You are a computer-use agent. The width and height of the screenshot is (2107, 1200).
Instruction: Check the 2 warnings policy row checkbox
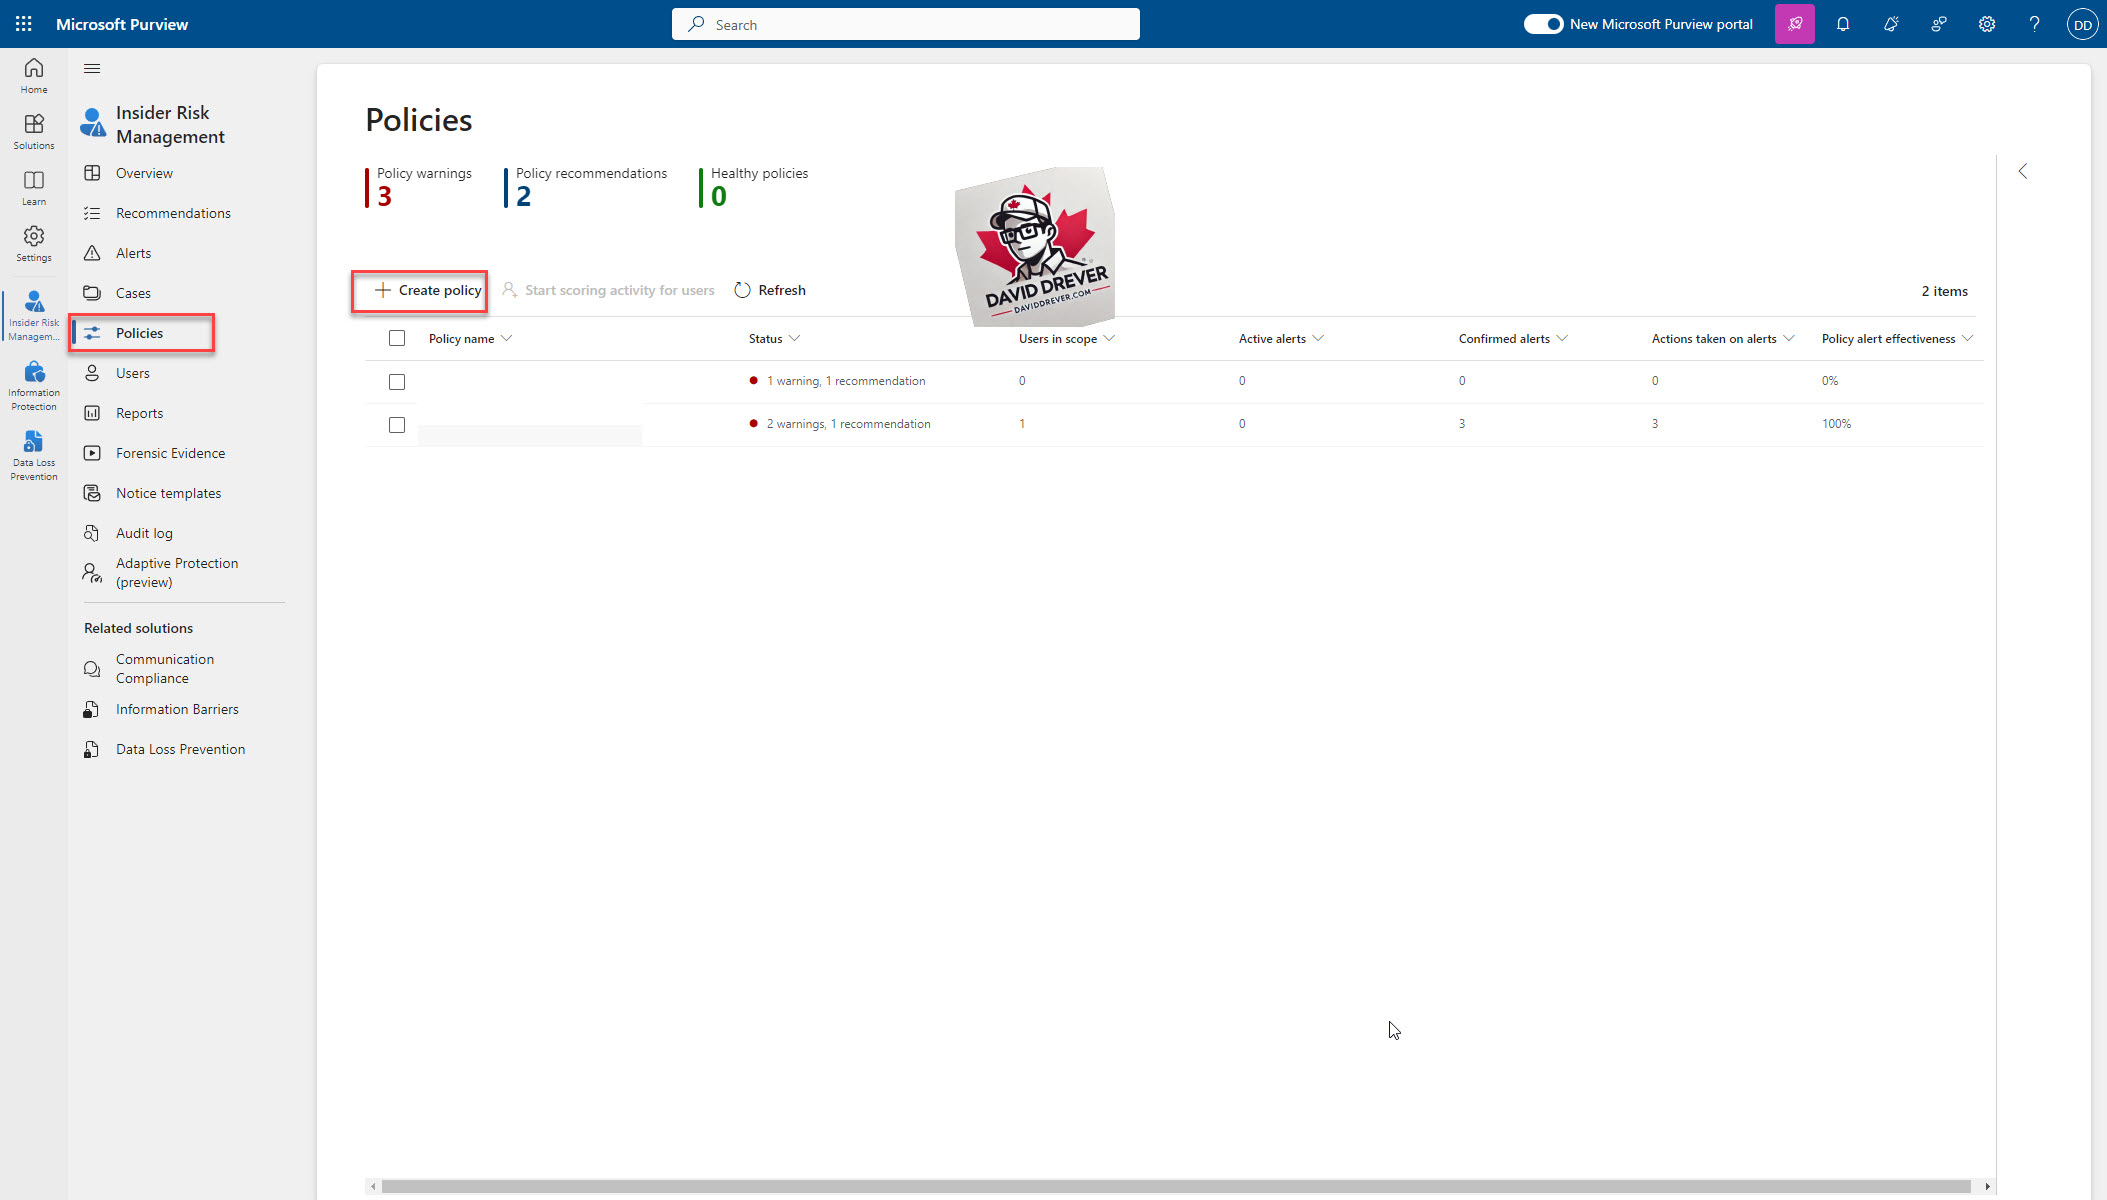[397, 425]
